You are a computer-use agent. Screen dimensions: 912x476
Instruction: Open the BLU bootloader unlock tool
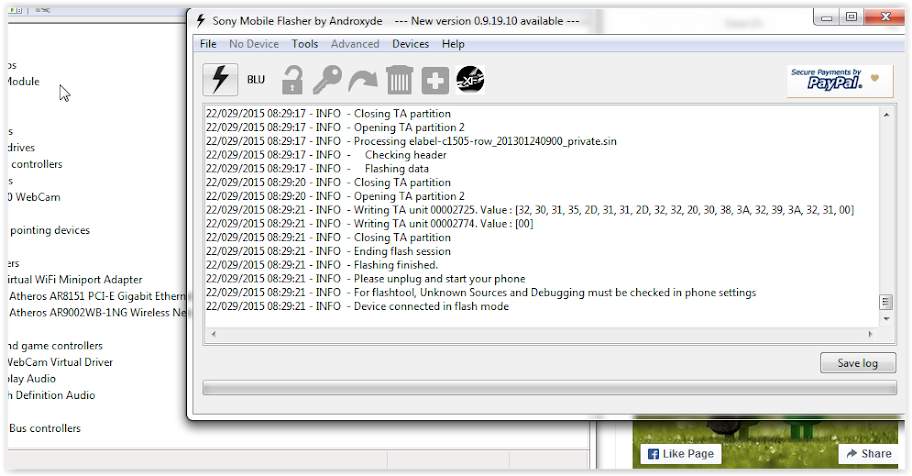point(256,80)
